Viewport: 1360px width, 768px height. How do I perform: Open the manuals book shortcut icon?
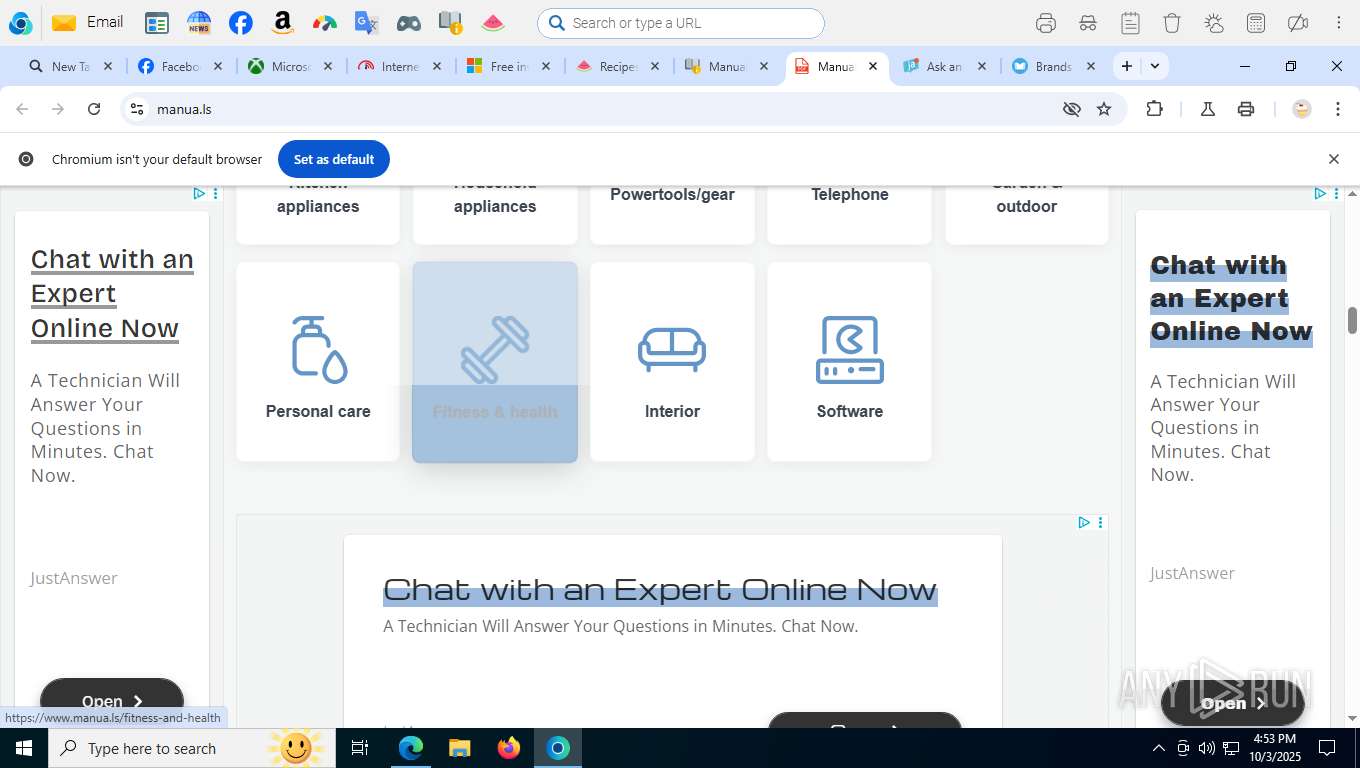coord(451,23)
